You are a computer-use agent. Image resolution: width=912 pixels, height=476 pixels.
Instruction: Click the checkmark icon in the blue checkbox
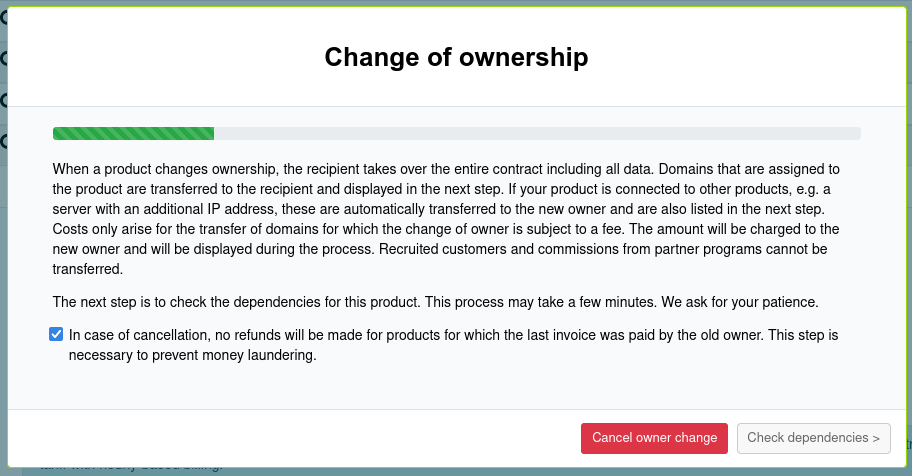(x=56, y=334)
